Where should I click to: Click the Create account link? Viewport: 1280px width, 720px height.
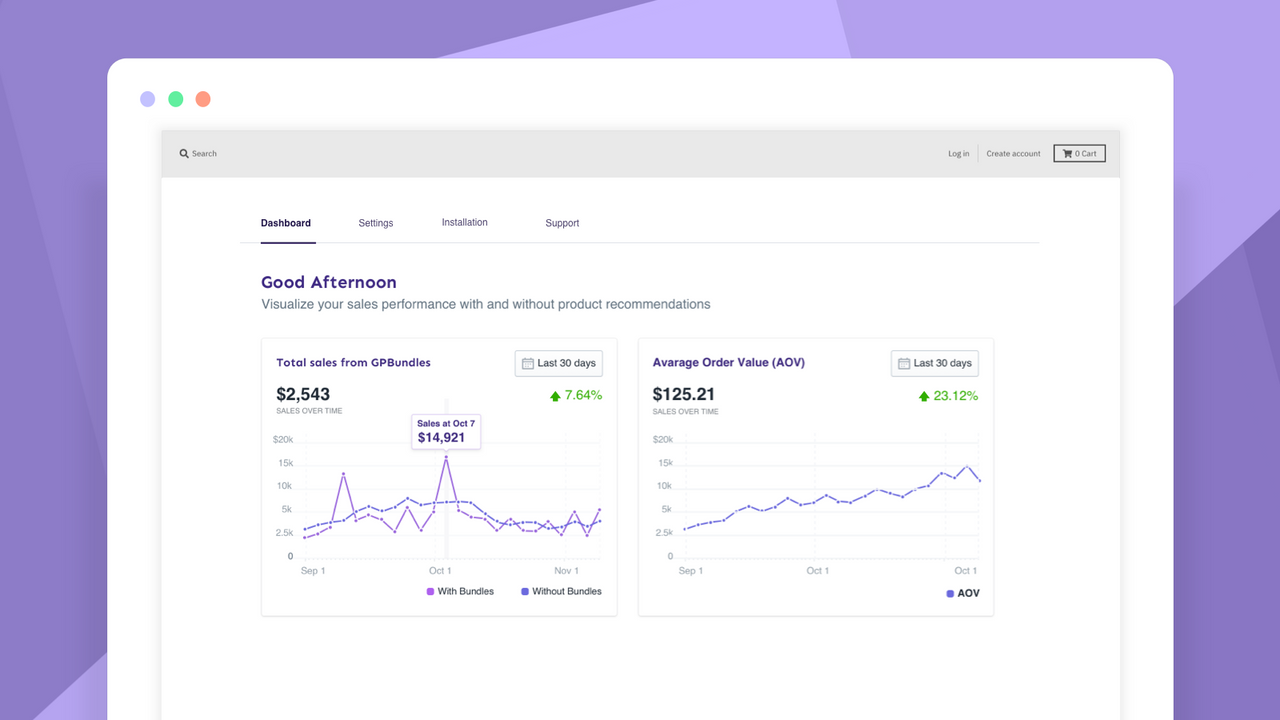(1013, 154)
